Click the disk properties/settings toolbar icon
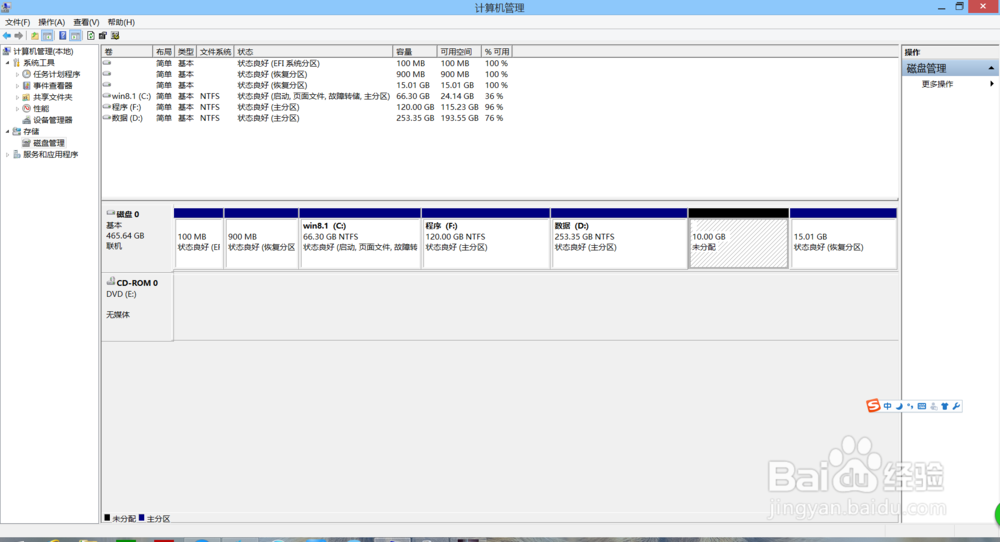 click(103, 36)
